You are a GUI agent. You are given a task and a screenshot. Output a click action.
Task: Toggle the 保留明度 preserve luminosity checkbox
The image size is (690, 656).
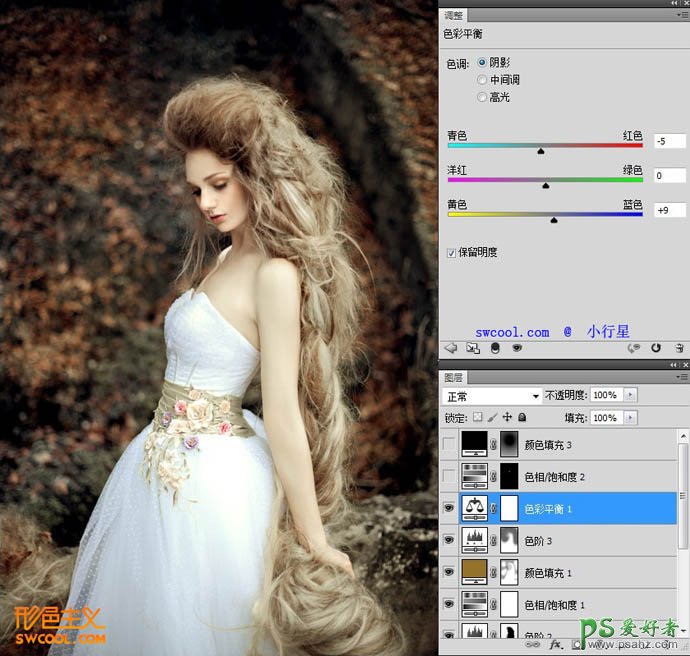pyautogui.click(x=452, y=252)
